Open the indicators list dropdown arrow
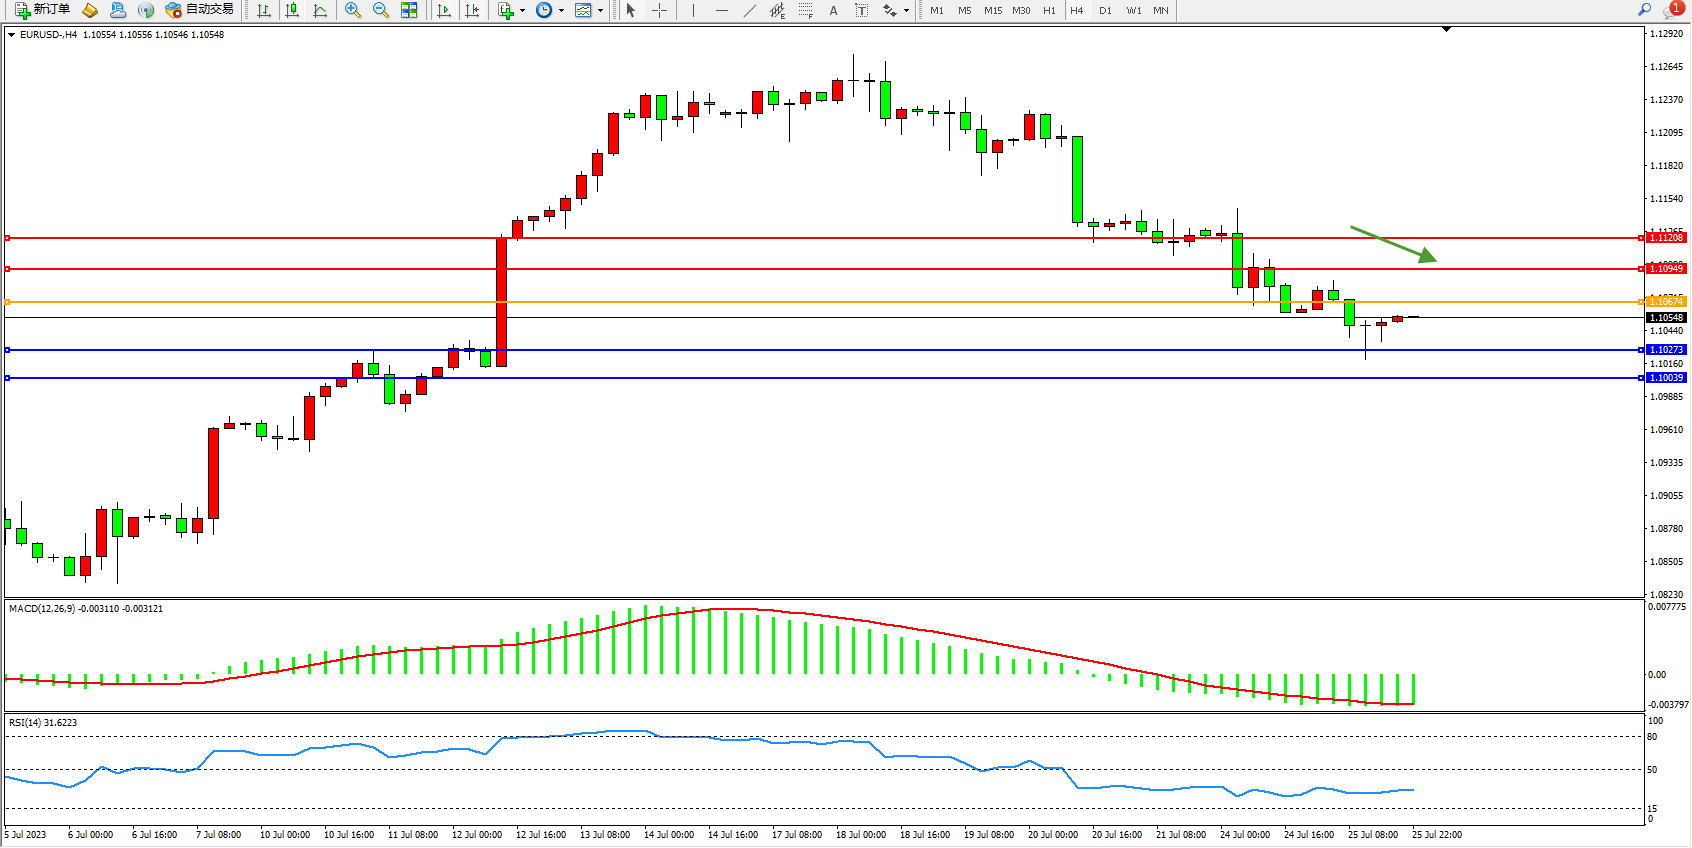Image resolution: width=1692 pixels, height=848 pixels. (x=522, y=10)
